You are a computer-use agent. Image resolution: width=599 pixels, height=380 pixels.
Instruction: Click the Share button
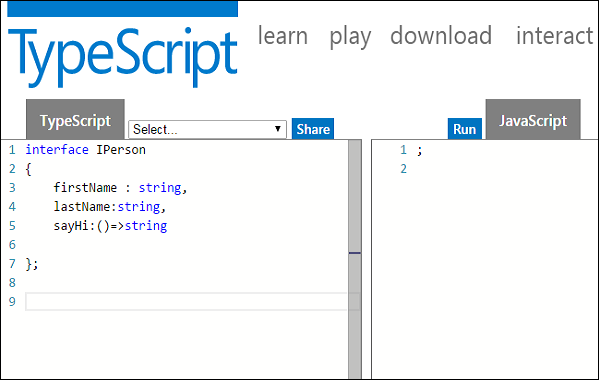(313, 129)
